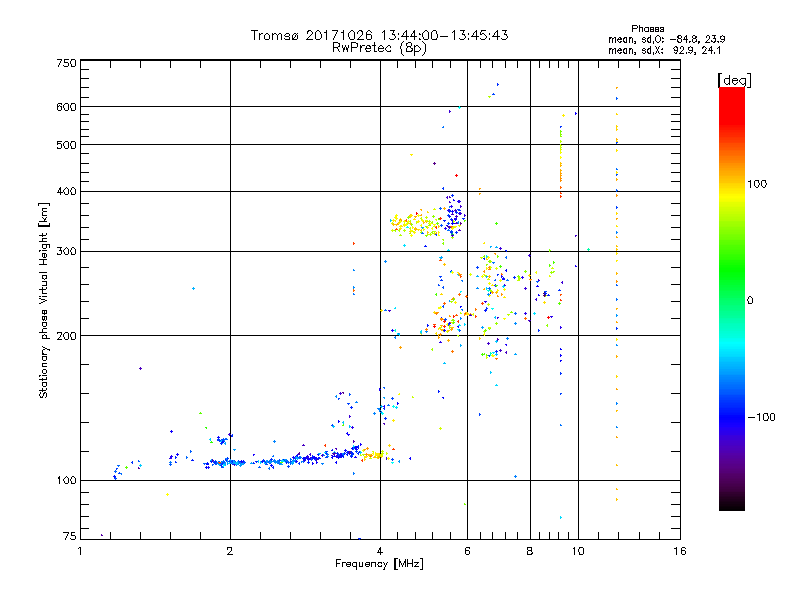Screen dimensions: 800x600
Task: Click the 'mean, sd,X: 92.9, 24.1' line
Action: pyautogui.click(x=664, y=51)
